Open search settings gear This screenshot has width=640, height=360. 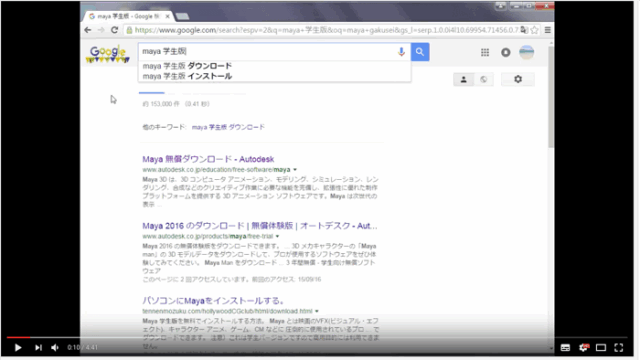coord(518,79)
